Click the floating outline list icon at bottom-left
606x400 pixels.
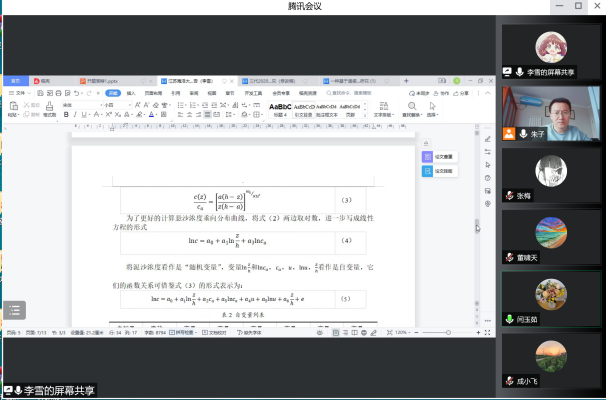17,310
